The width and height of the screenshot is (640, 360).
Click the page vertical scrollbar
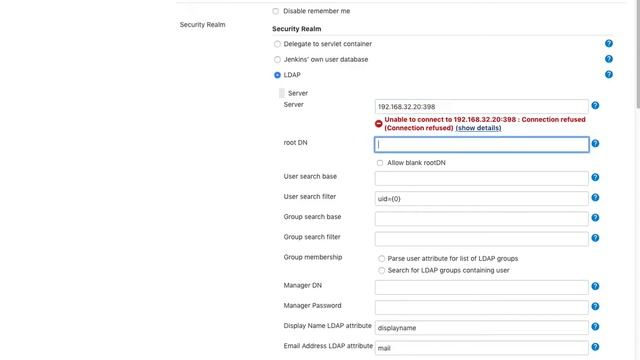coord(638,54)
